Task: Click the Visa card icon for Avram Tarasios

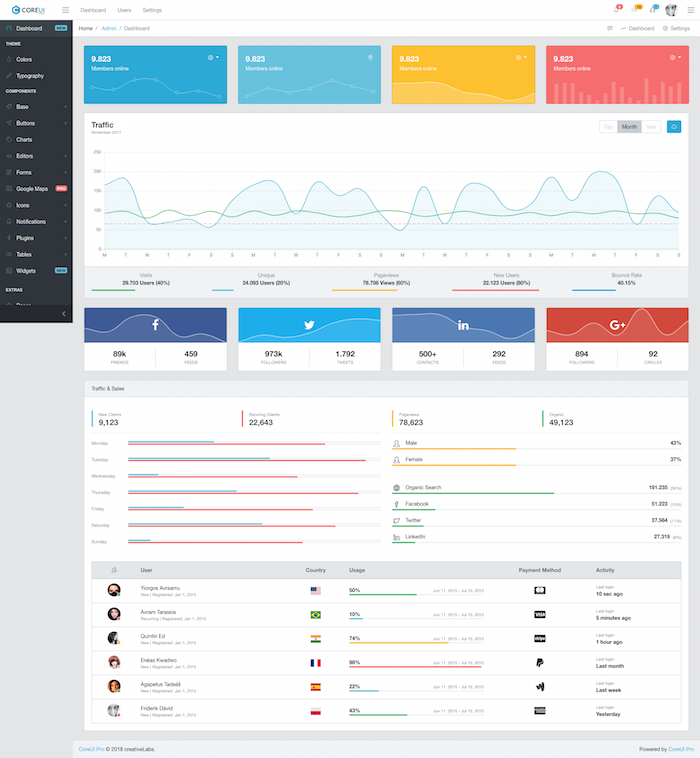Action: pos(540,614)
